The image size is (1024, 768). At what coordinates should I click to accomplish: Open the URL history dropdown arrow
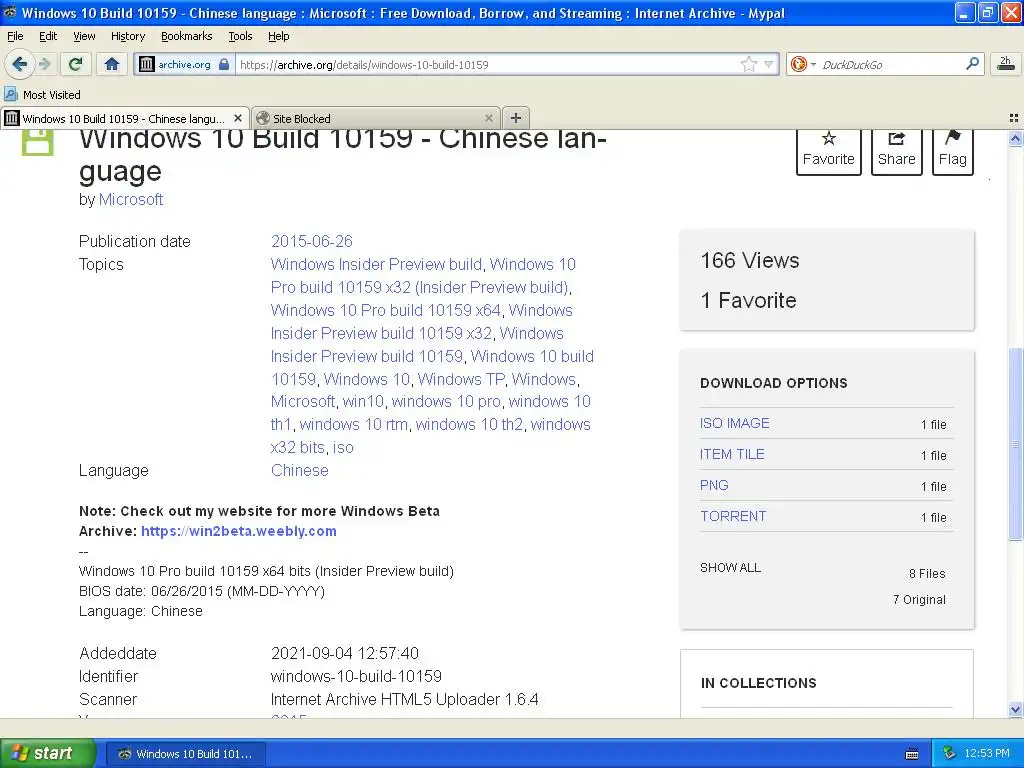pos(769,64)
